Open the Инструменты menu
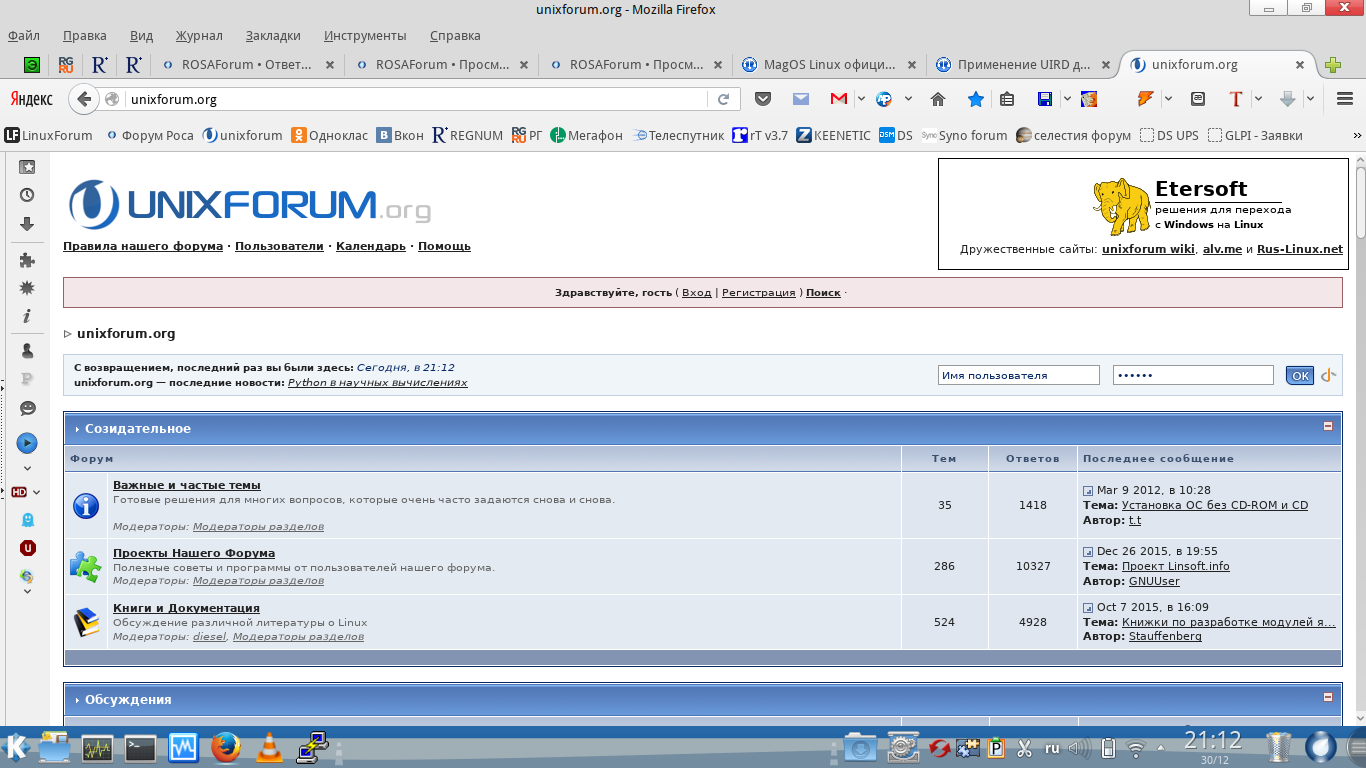This screenshot has width=1366, height=768. click(365, 35)
